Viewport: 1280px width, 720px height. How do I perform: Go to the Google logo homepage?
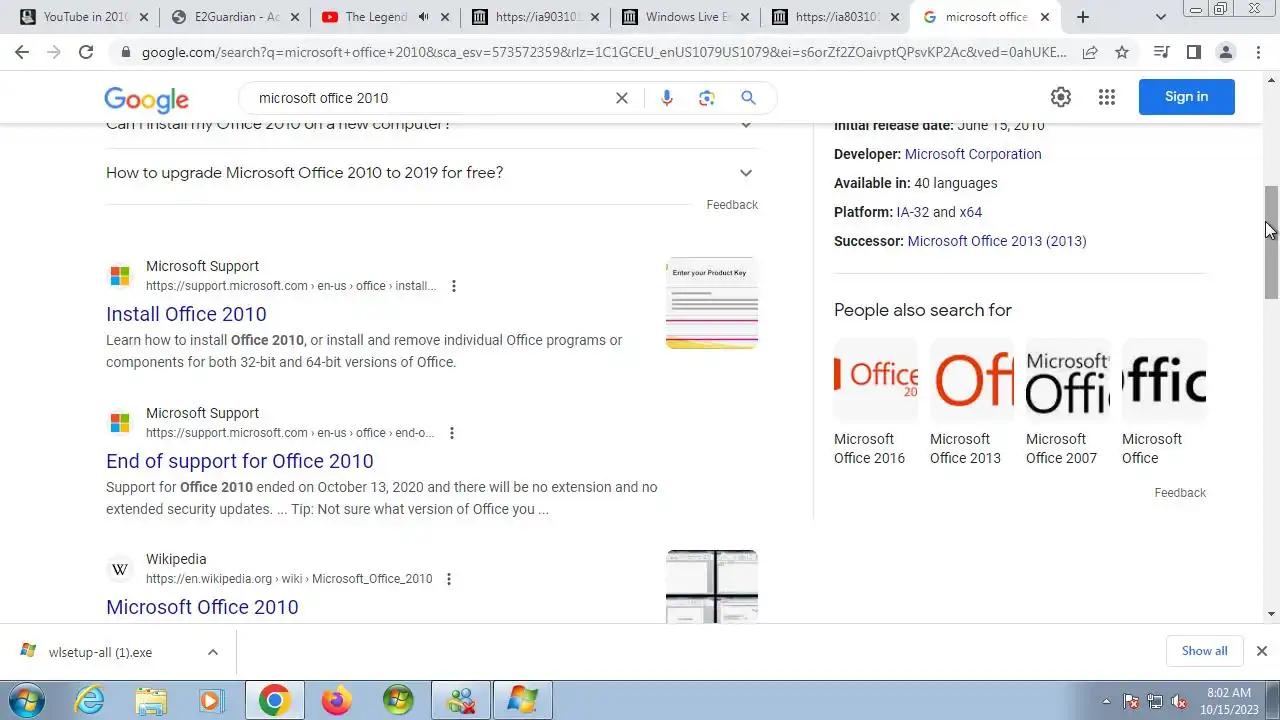click(146, 98)
